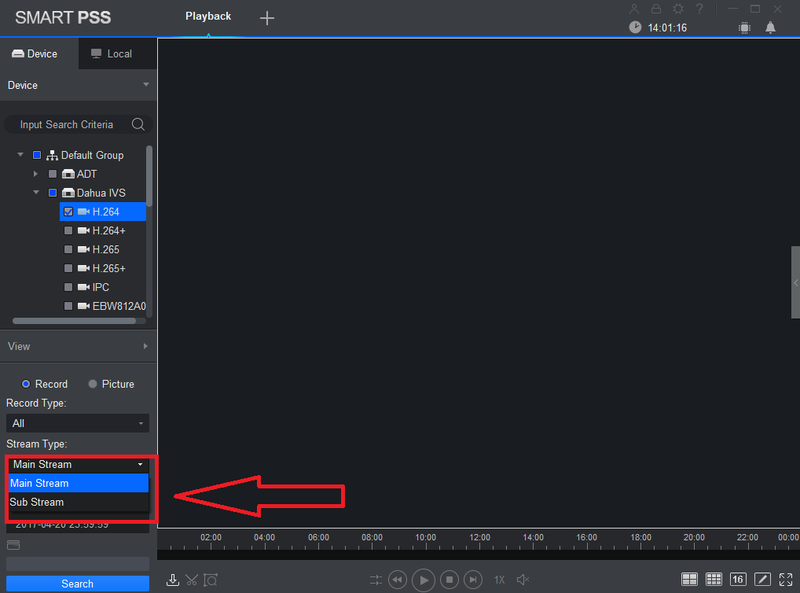Select the Picture radio button
800x593 pixels.
[92, 384]
